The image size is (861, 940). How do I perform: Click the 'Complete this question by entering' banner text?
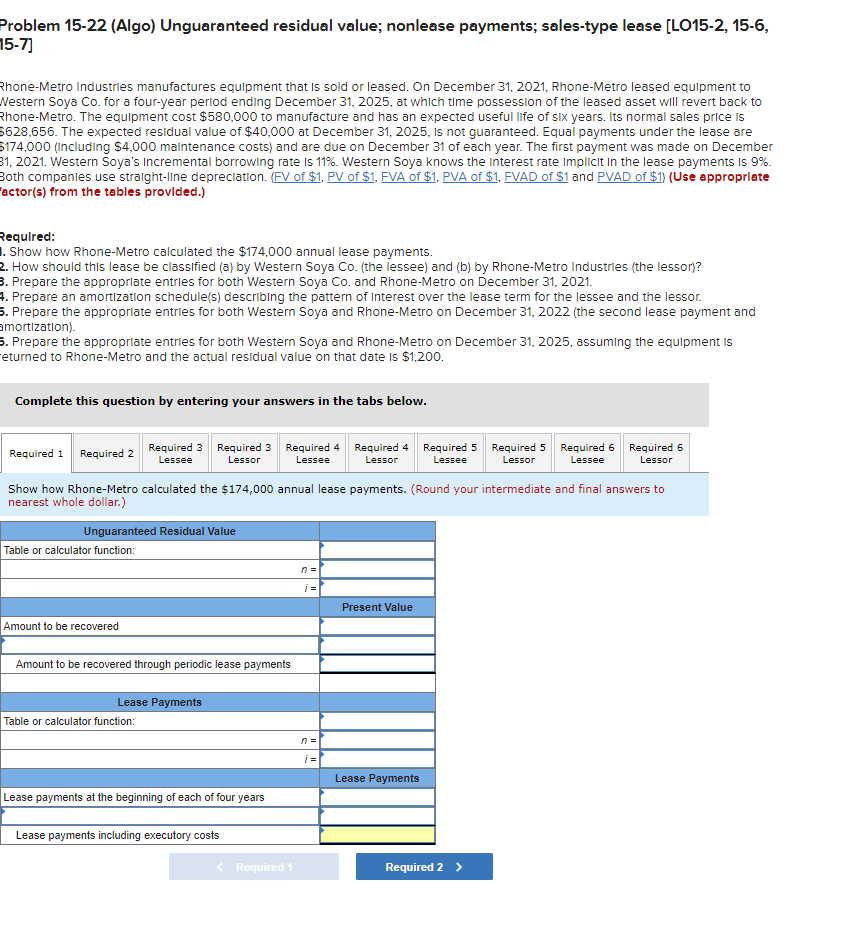coord(221,401)
